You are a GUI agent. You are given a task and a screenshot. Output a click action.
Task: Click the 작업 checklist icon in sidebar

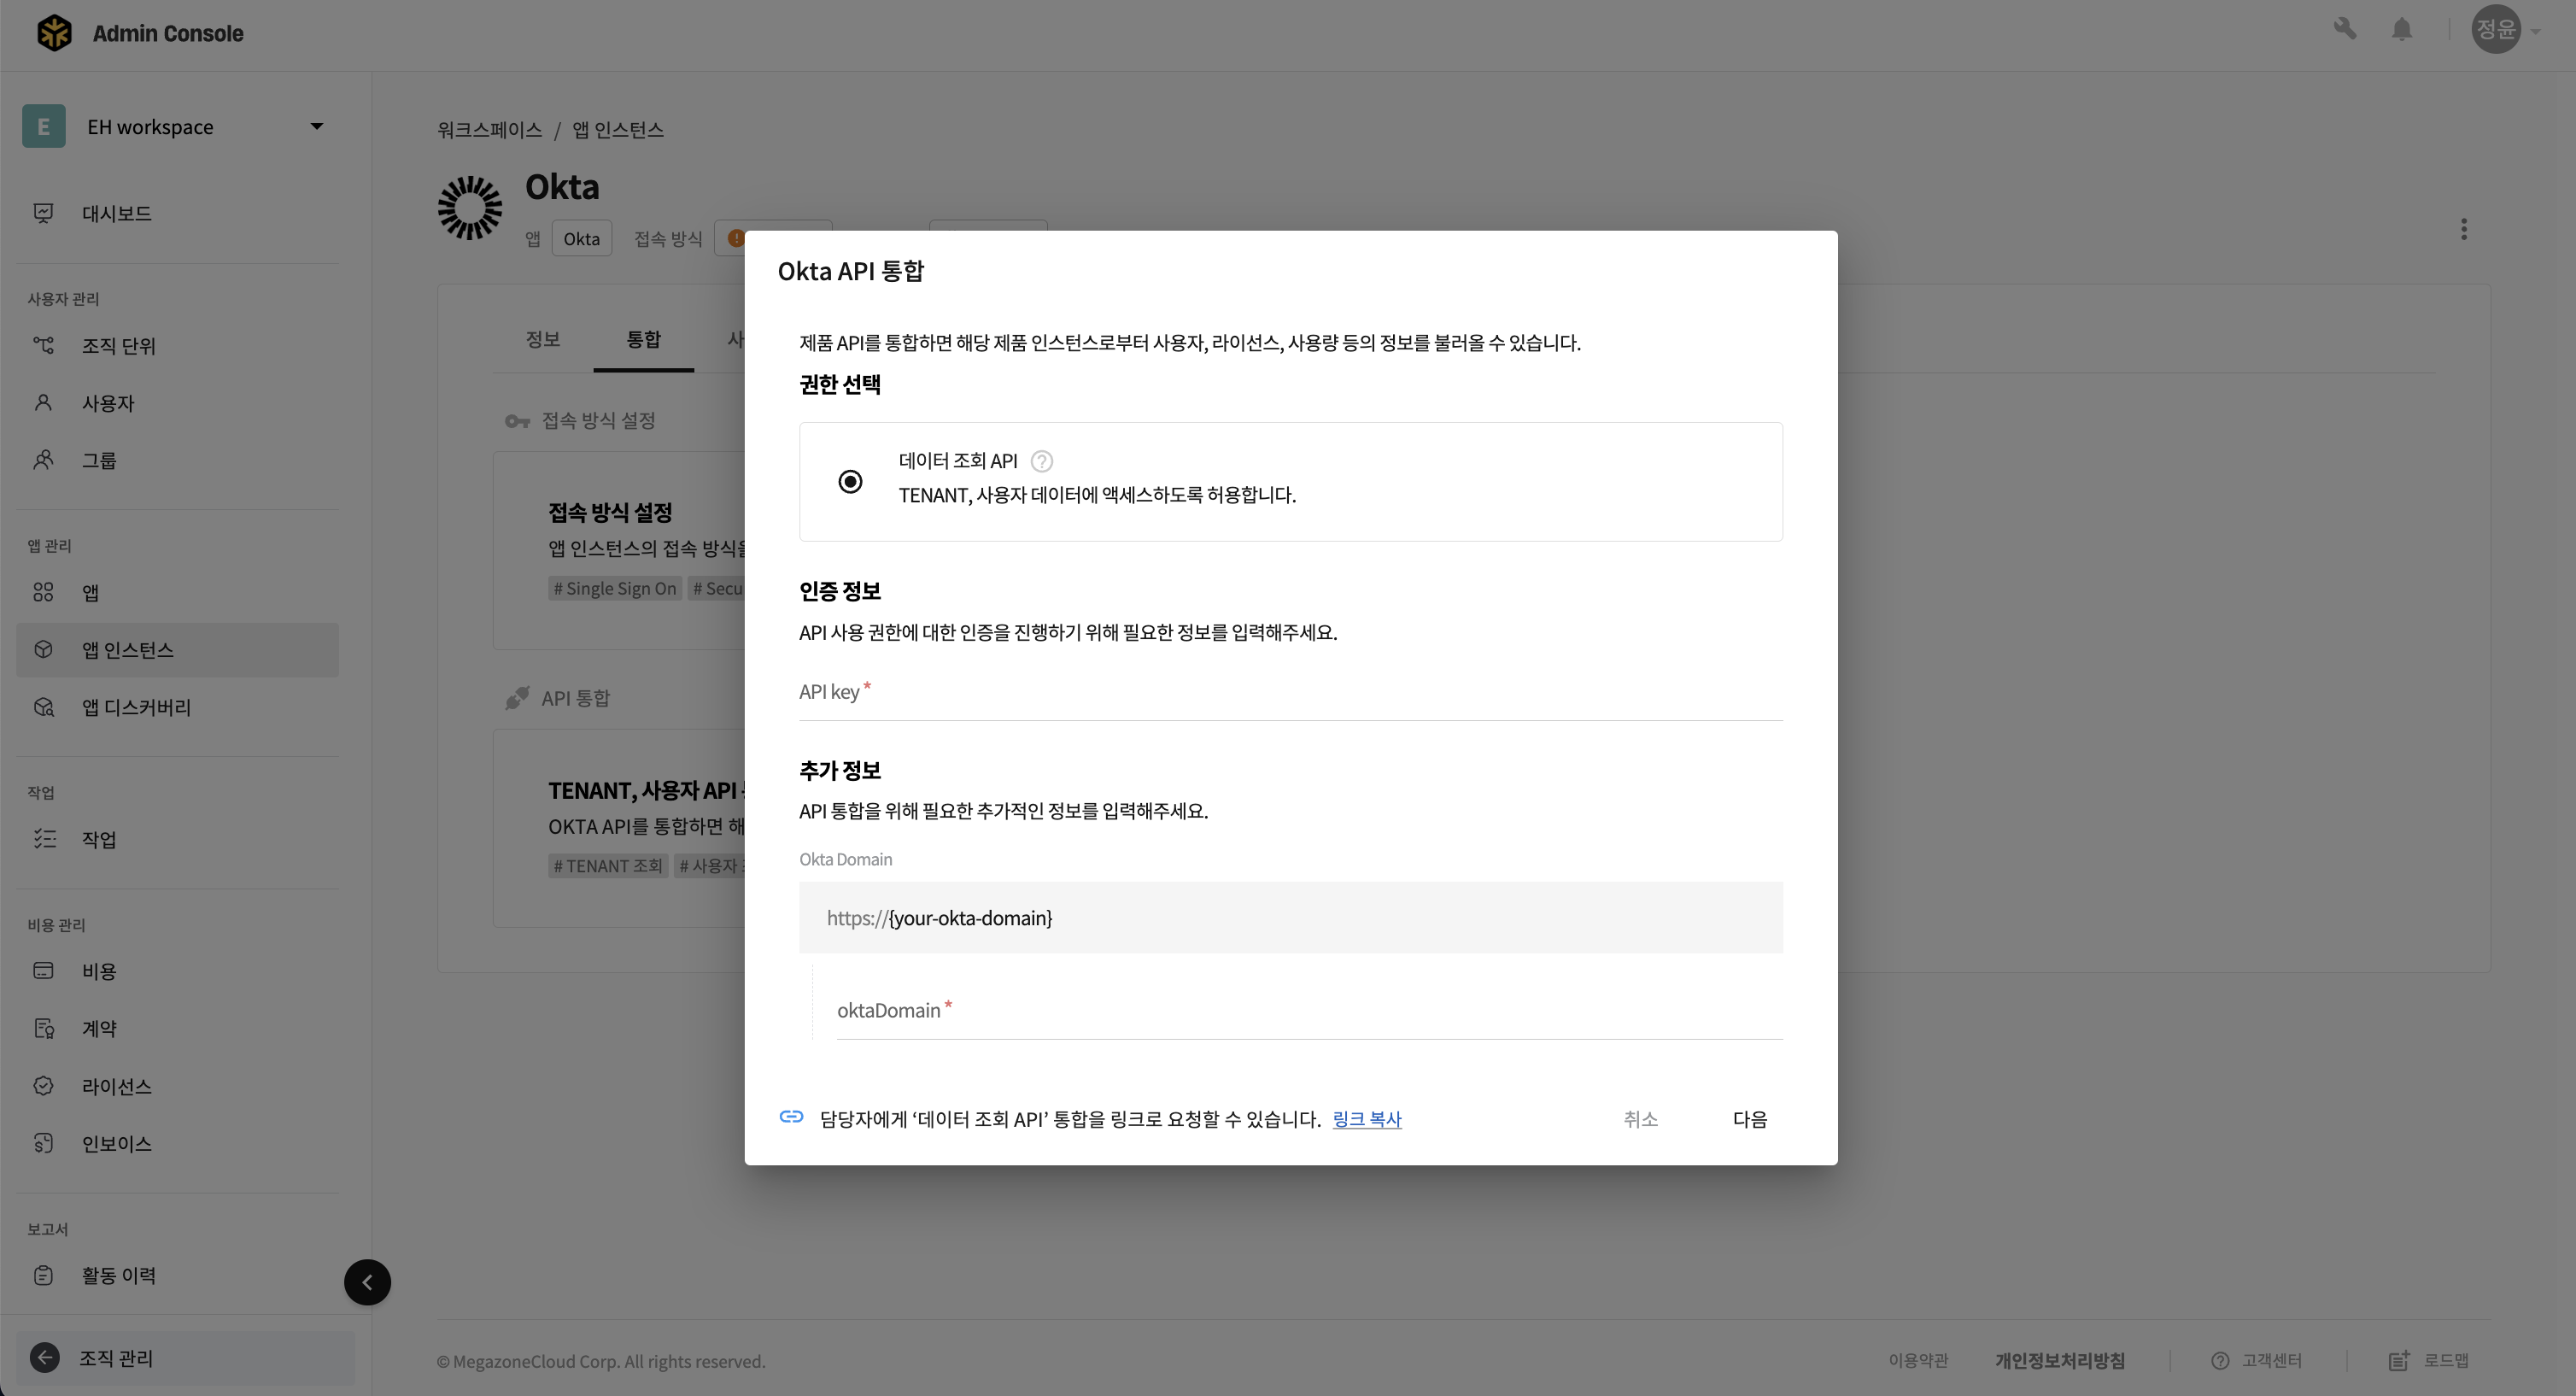coord(44,838)
